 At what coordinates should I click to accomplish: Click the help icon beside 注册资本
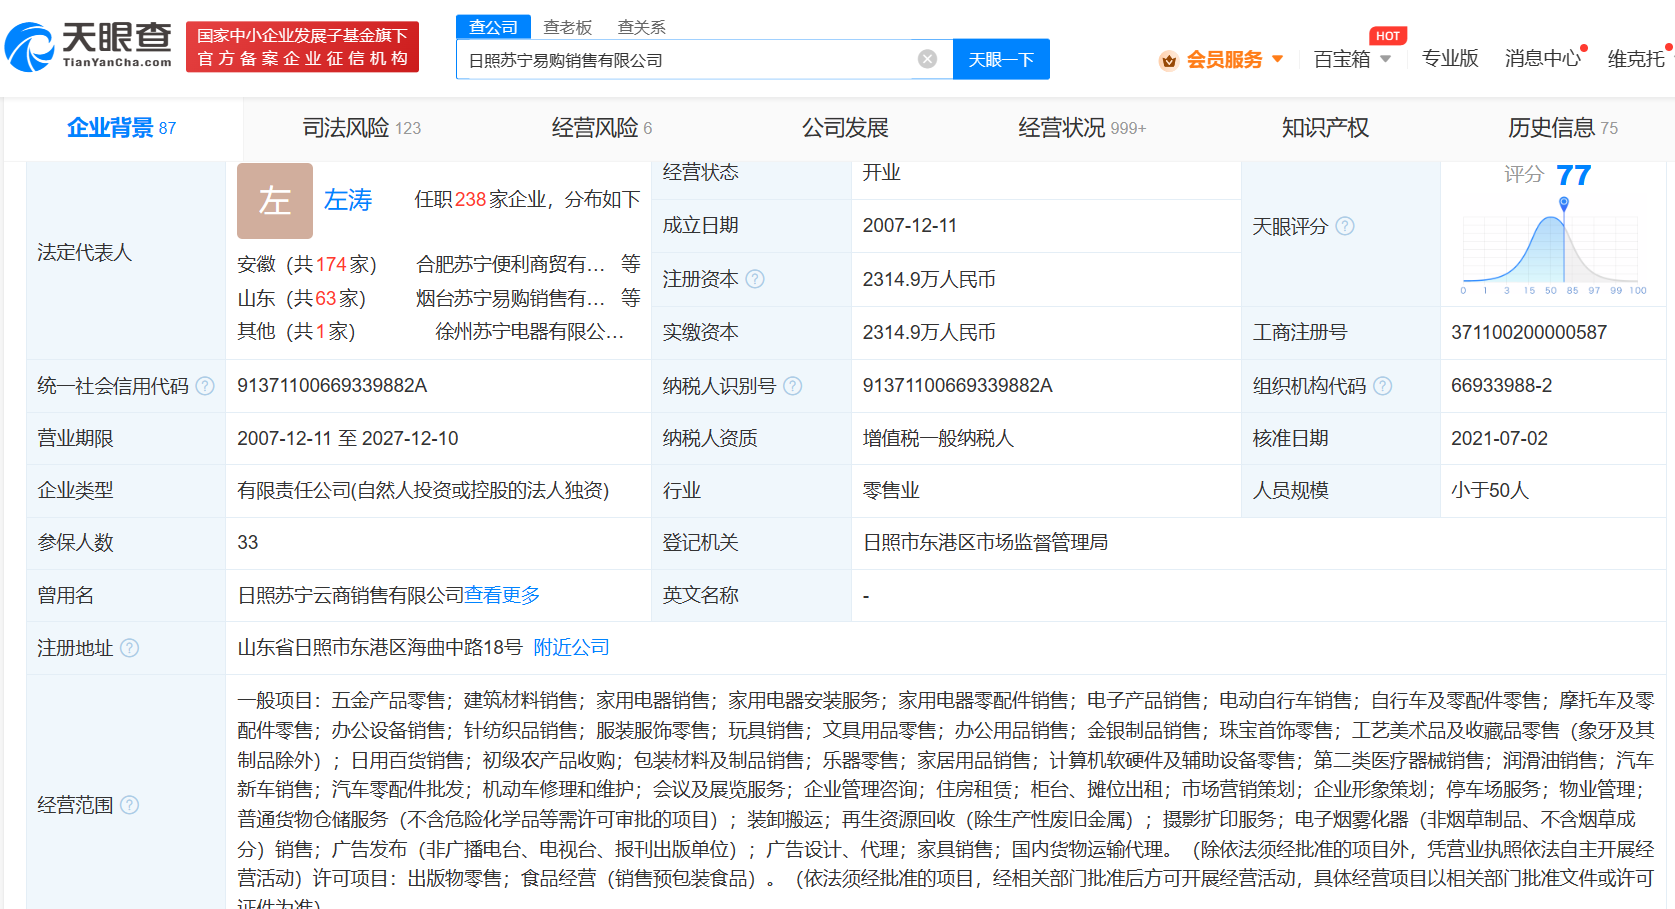(x=755, y=279)
